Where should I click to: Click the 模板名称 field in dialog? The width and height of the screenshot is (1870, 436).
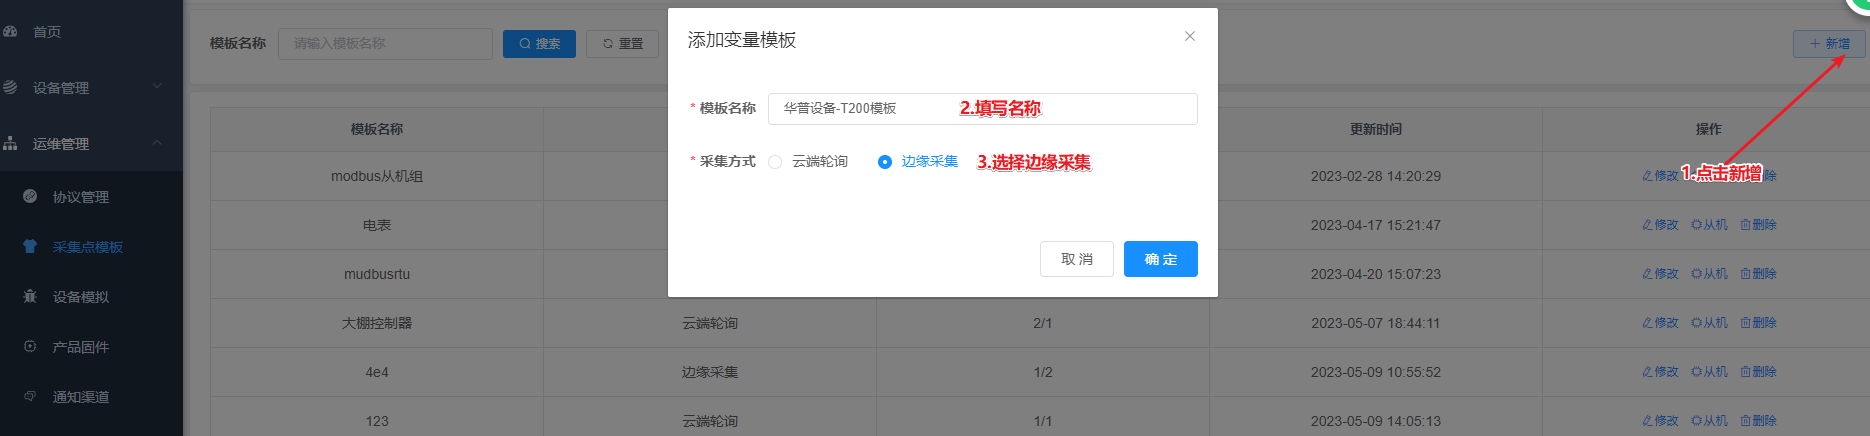982,109
